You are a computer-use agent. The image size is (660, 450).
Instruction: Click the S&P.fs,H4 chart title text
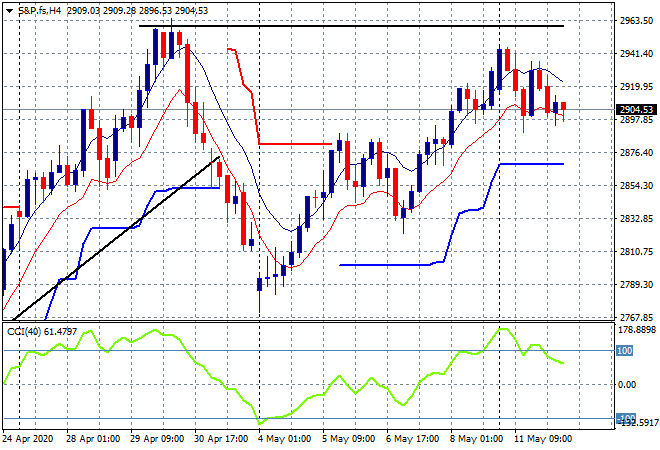click(x=40, y=11)
